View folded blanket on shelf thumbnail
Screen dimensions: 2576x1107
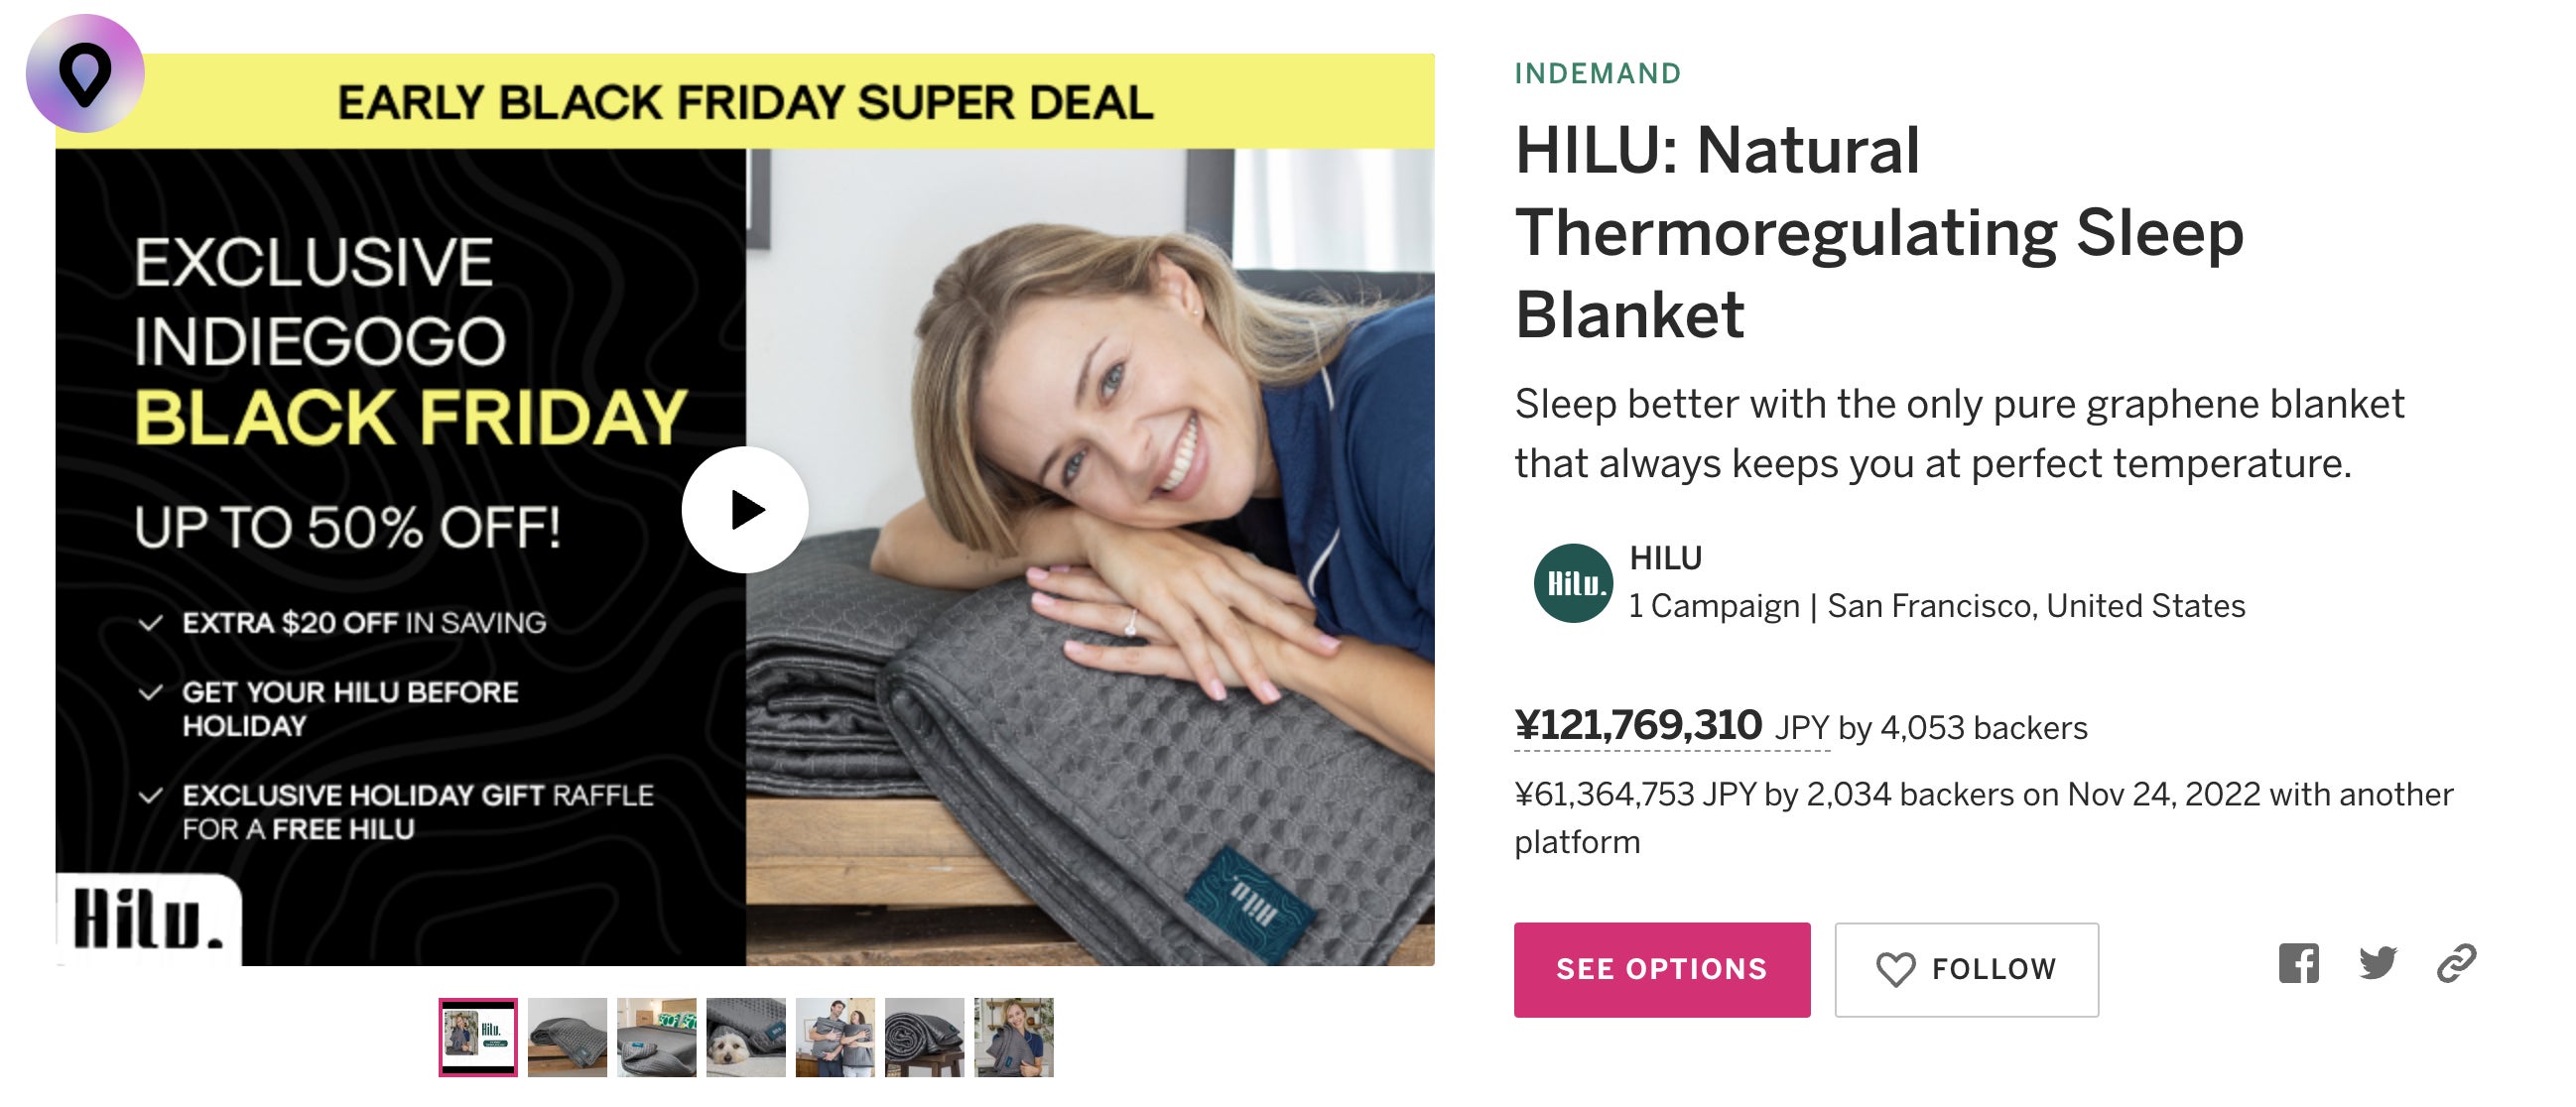click(x=567, y=1037)
